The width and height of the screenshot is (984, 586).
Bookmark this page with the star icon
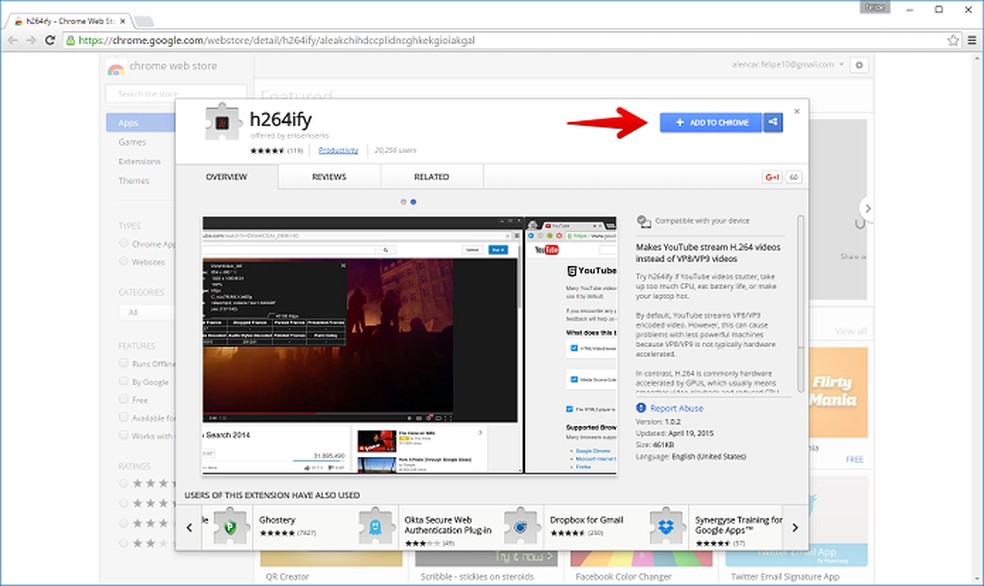[953, 40]
